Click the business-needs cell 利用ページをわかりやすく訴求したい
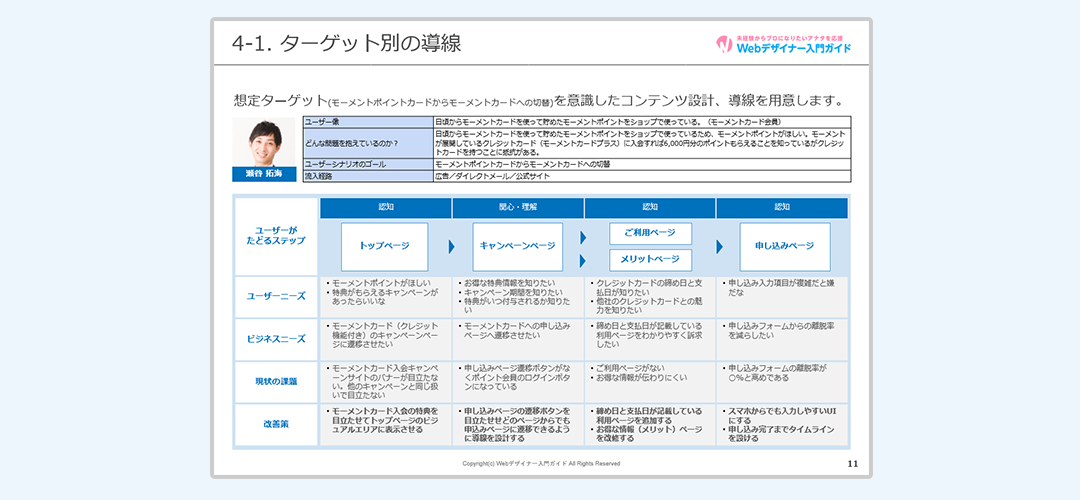The height and width of the screenshot is (500, 1080). 650,340
